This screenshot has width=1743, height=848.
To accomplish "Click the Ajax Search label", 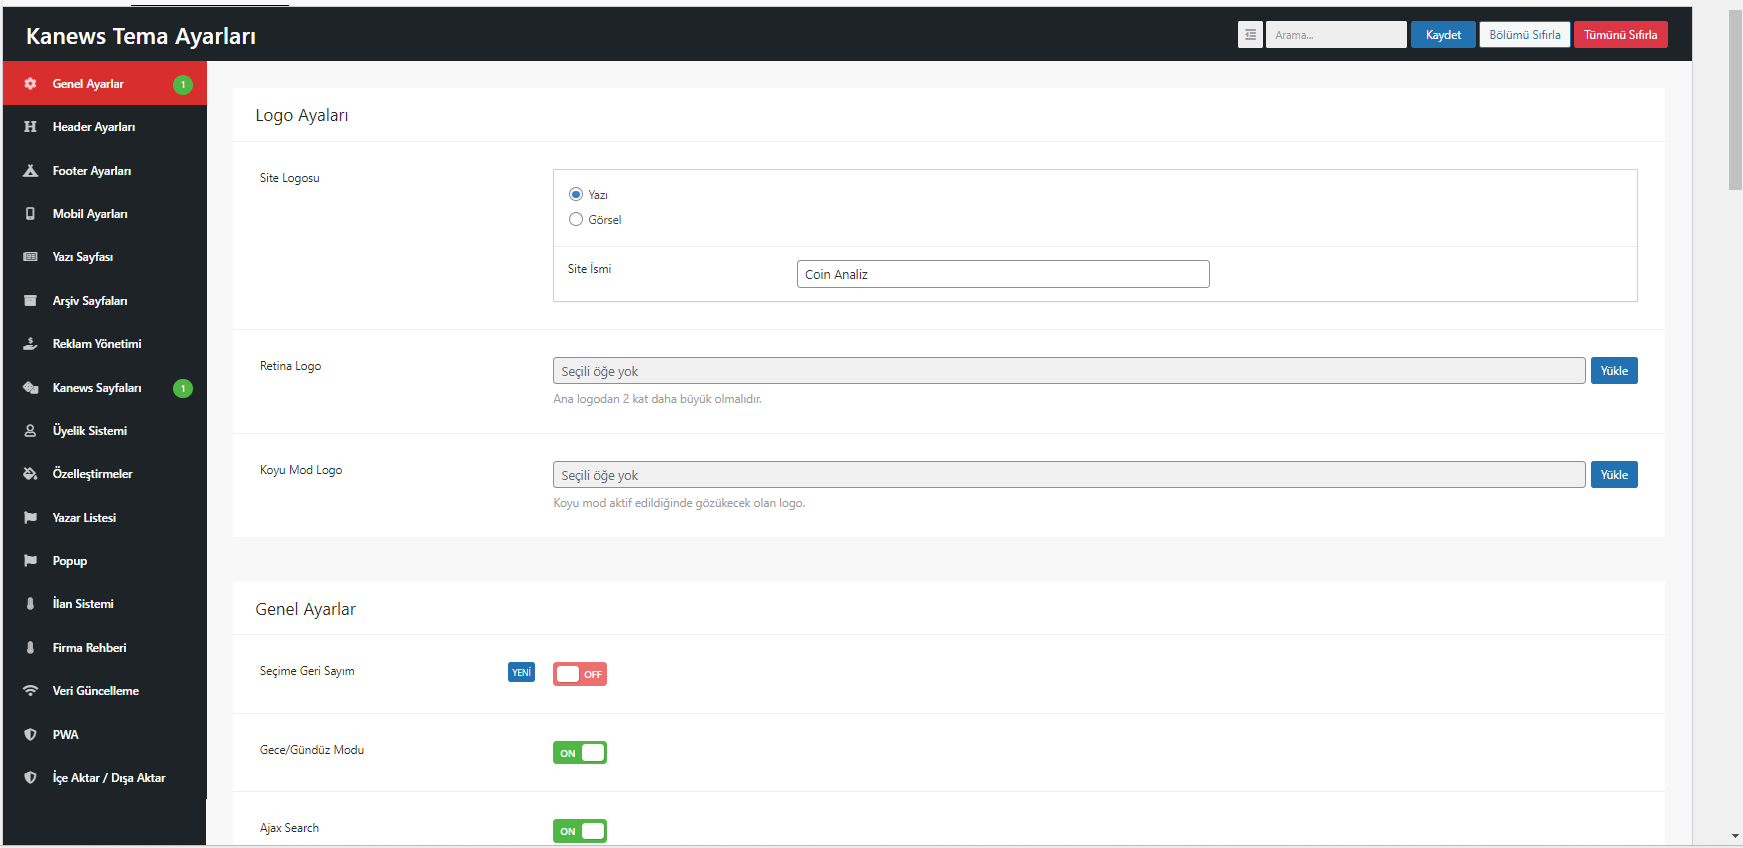I will click(289, 828).
